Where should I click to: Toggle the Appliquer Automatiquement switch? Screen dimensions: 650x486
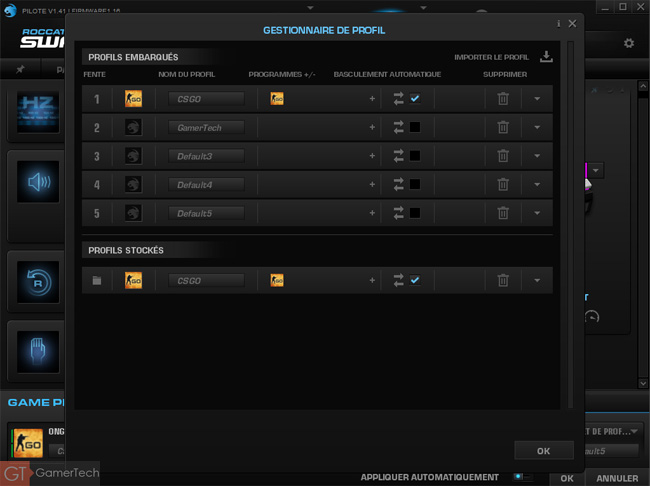(x=521, y=477)
